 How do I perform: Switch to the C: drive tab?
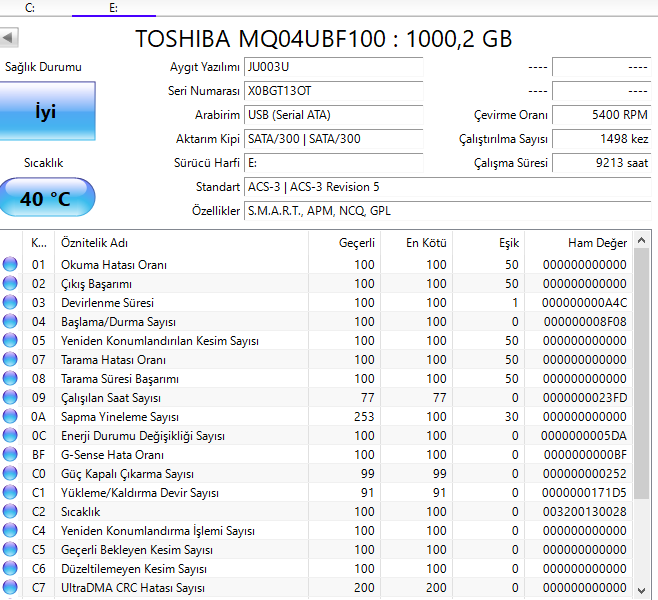[30, 8]
